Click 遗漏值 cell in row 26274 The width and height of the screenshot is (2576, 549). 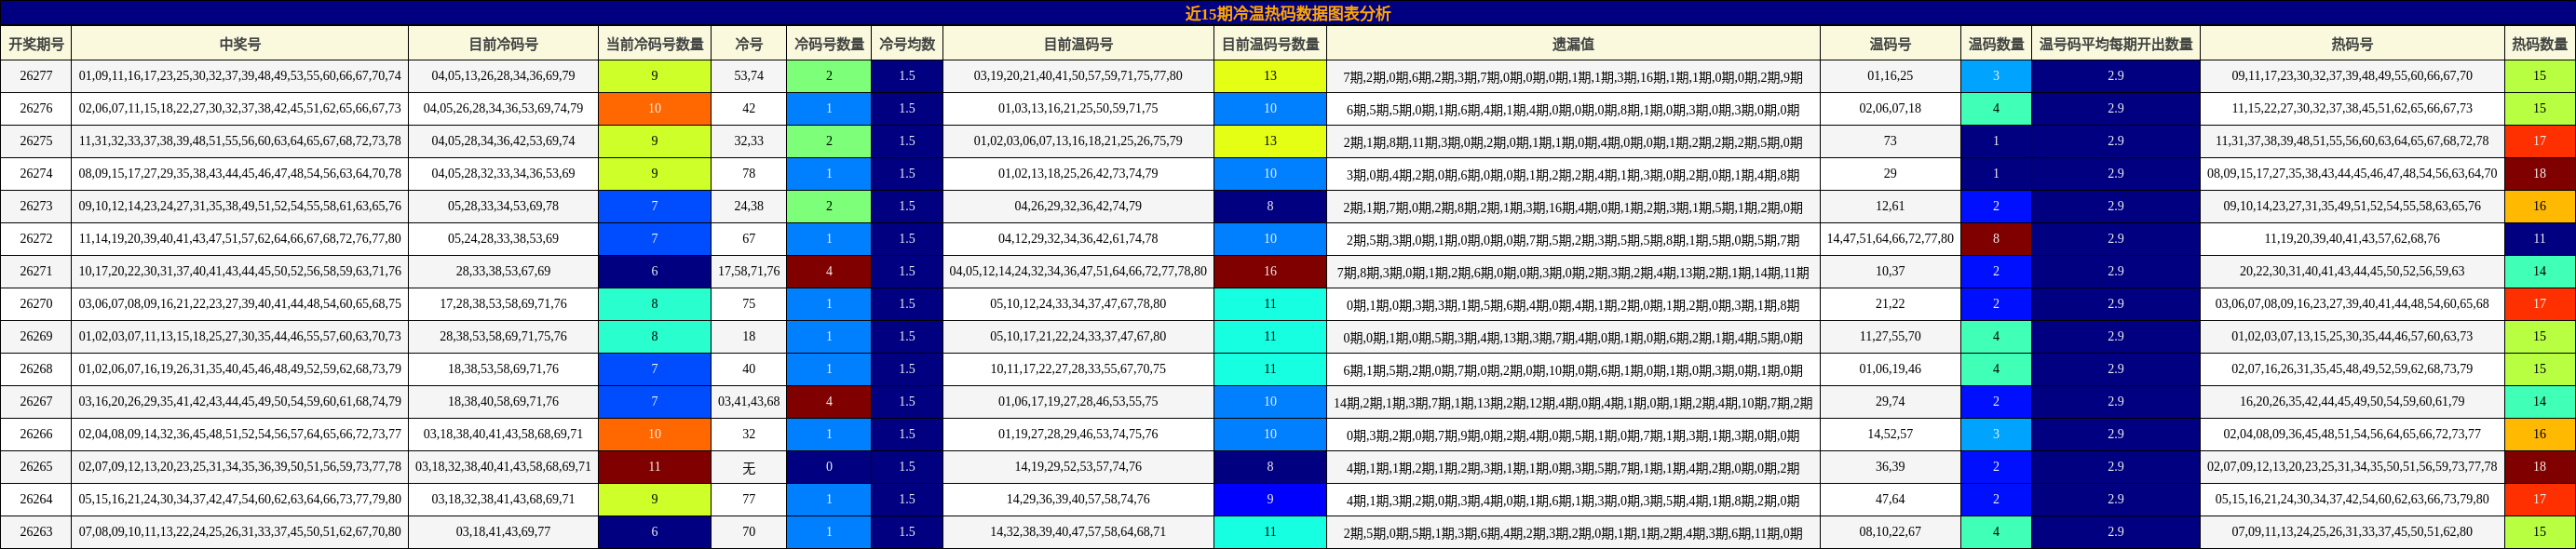pyautogui.click(x=1573, y=173)
